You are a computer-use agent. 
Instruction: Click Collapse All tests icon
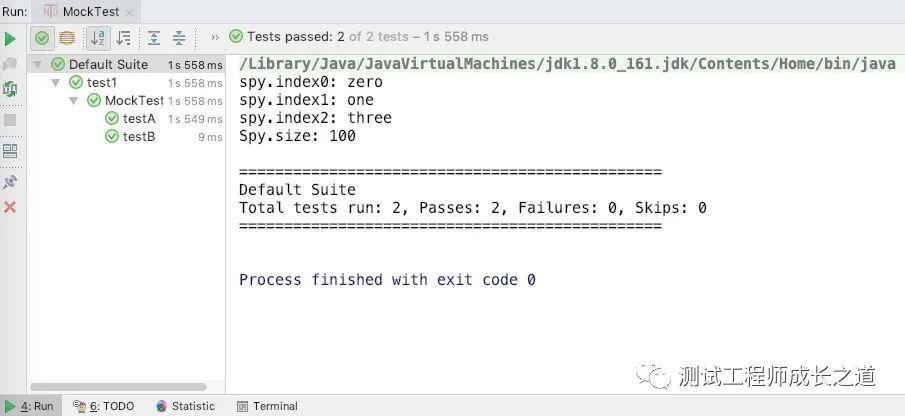click(x=179, y=38)
